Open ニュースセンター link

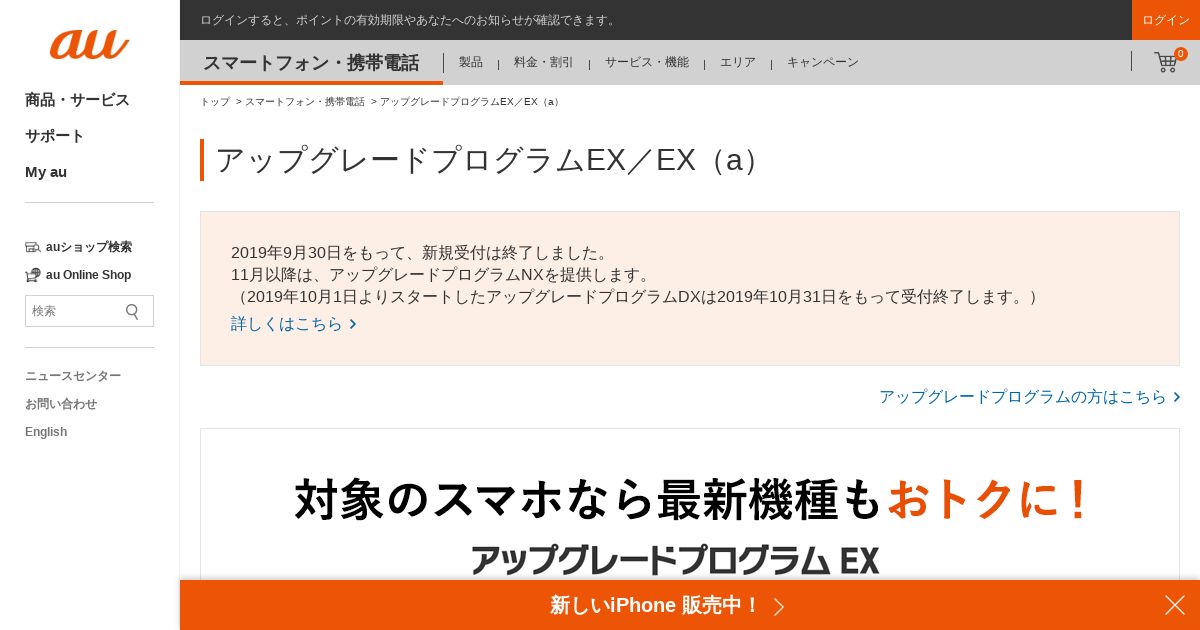pos(73,376)
